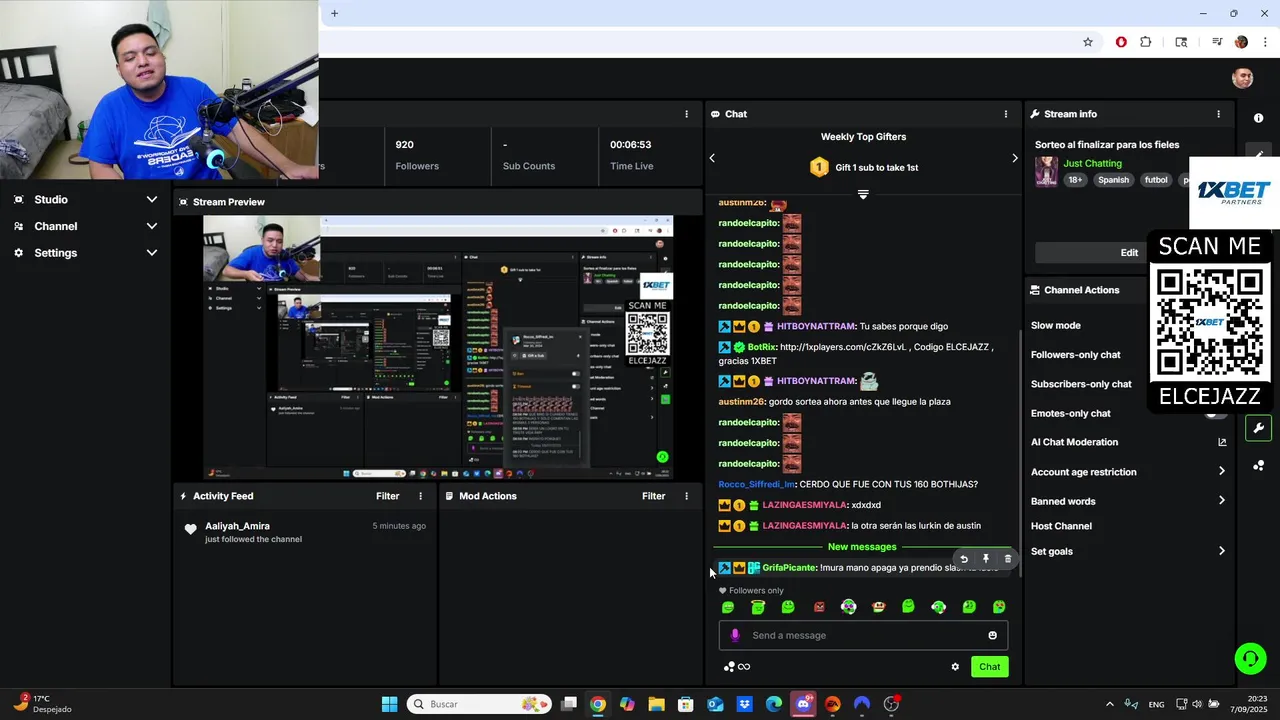The height and width of the screenshot is (720, 1280).
Task: Open Host Channel action
Action: pyautogui.click(x=1061, y=526)
